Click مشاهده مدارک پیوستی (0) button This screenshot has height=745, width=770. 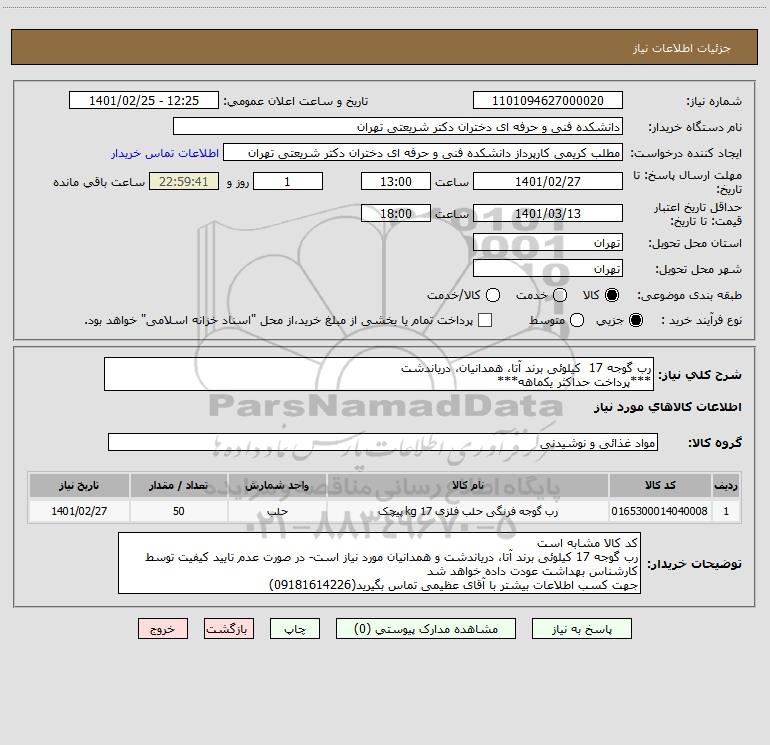[x=426, y=629]
